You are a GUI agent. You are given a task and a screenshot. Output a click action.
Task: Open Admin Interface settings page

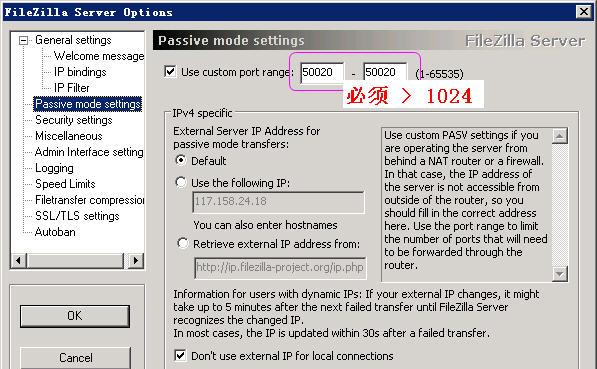click(x=89, y=152)
